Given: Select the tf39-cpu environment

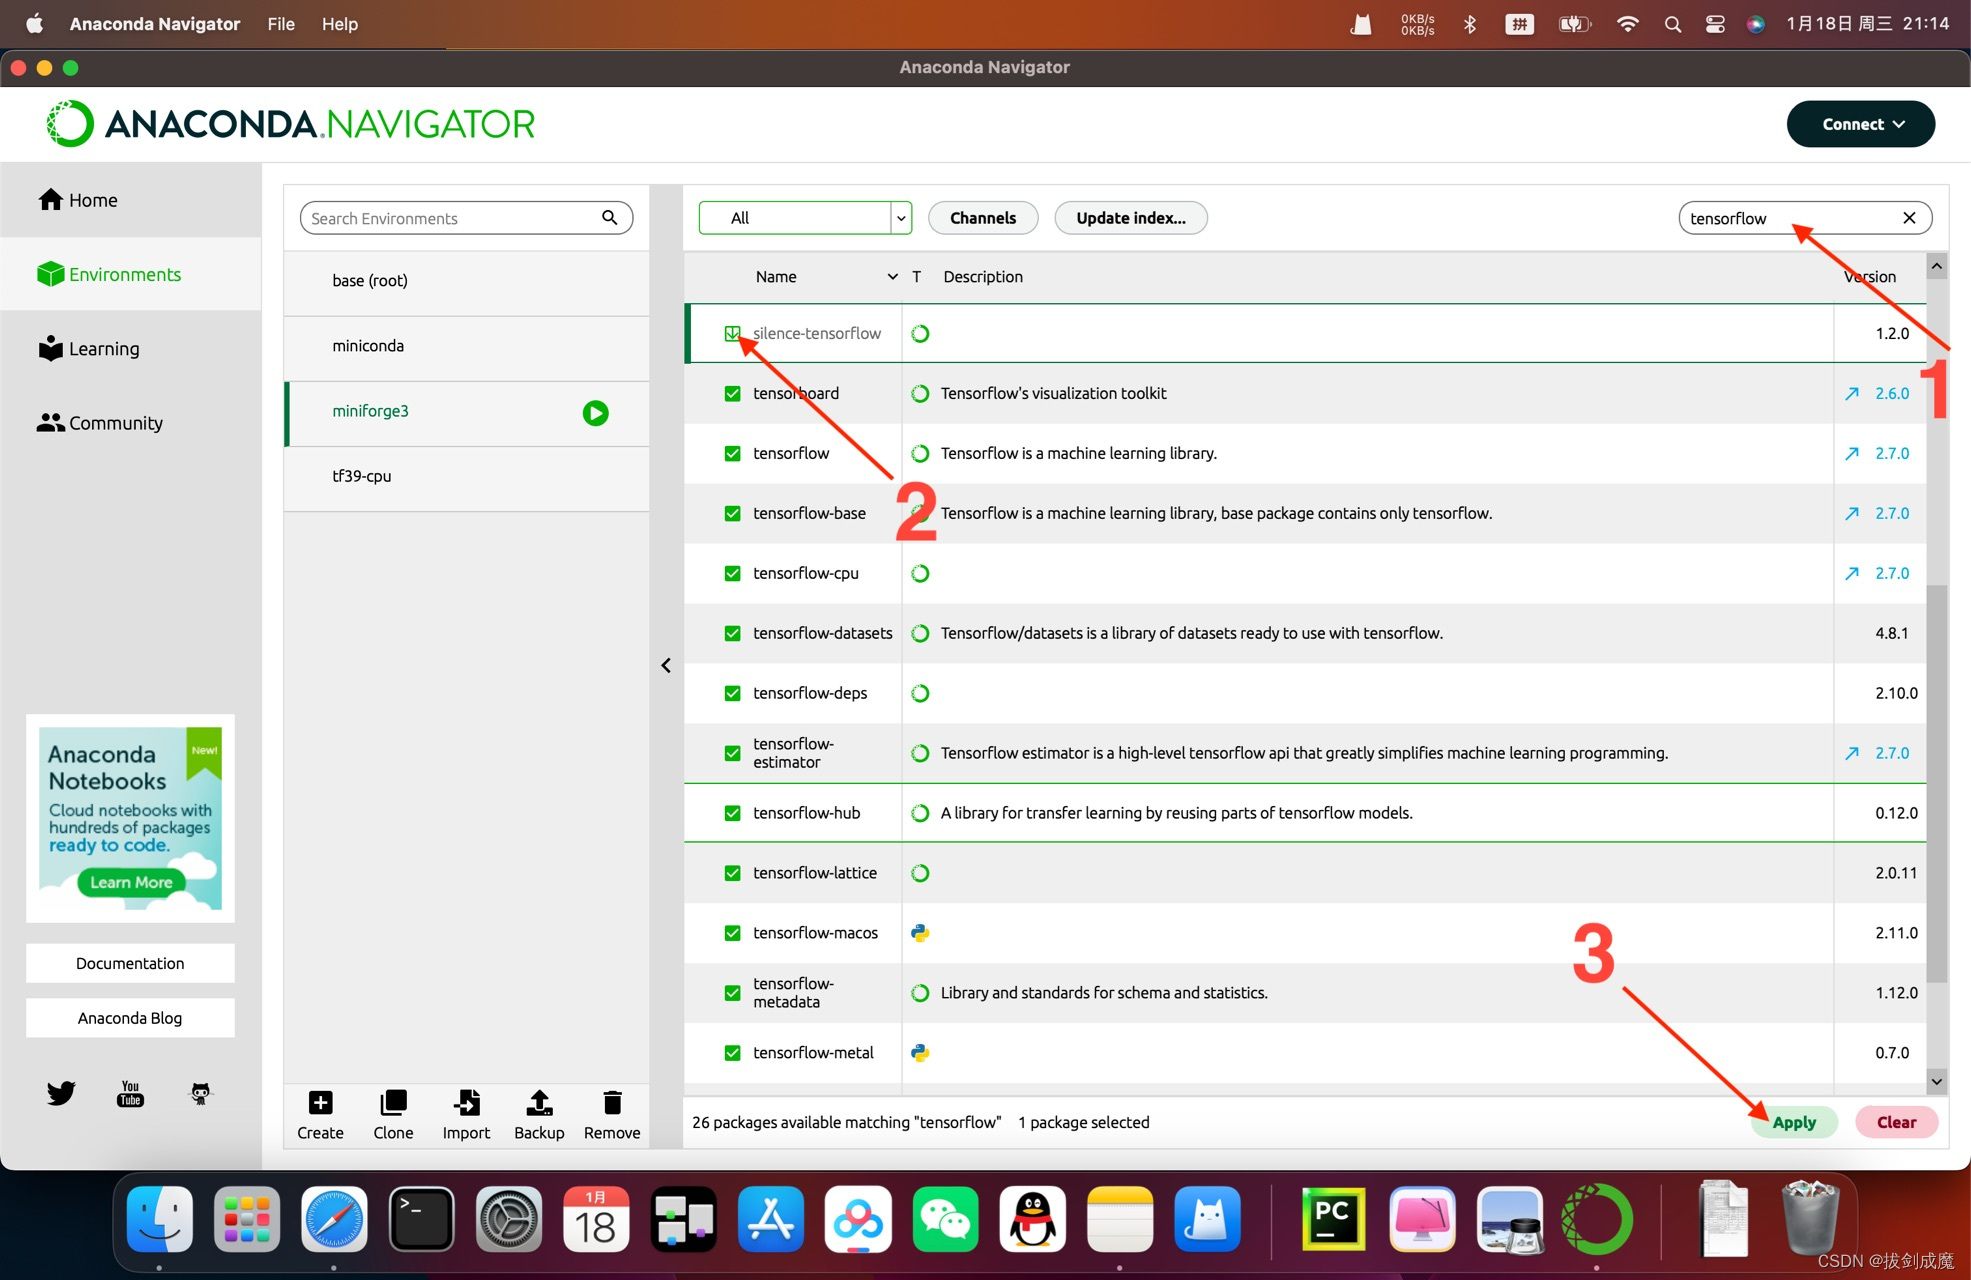Looking at the screenshot, I should coord(467,476).
